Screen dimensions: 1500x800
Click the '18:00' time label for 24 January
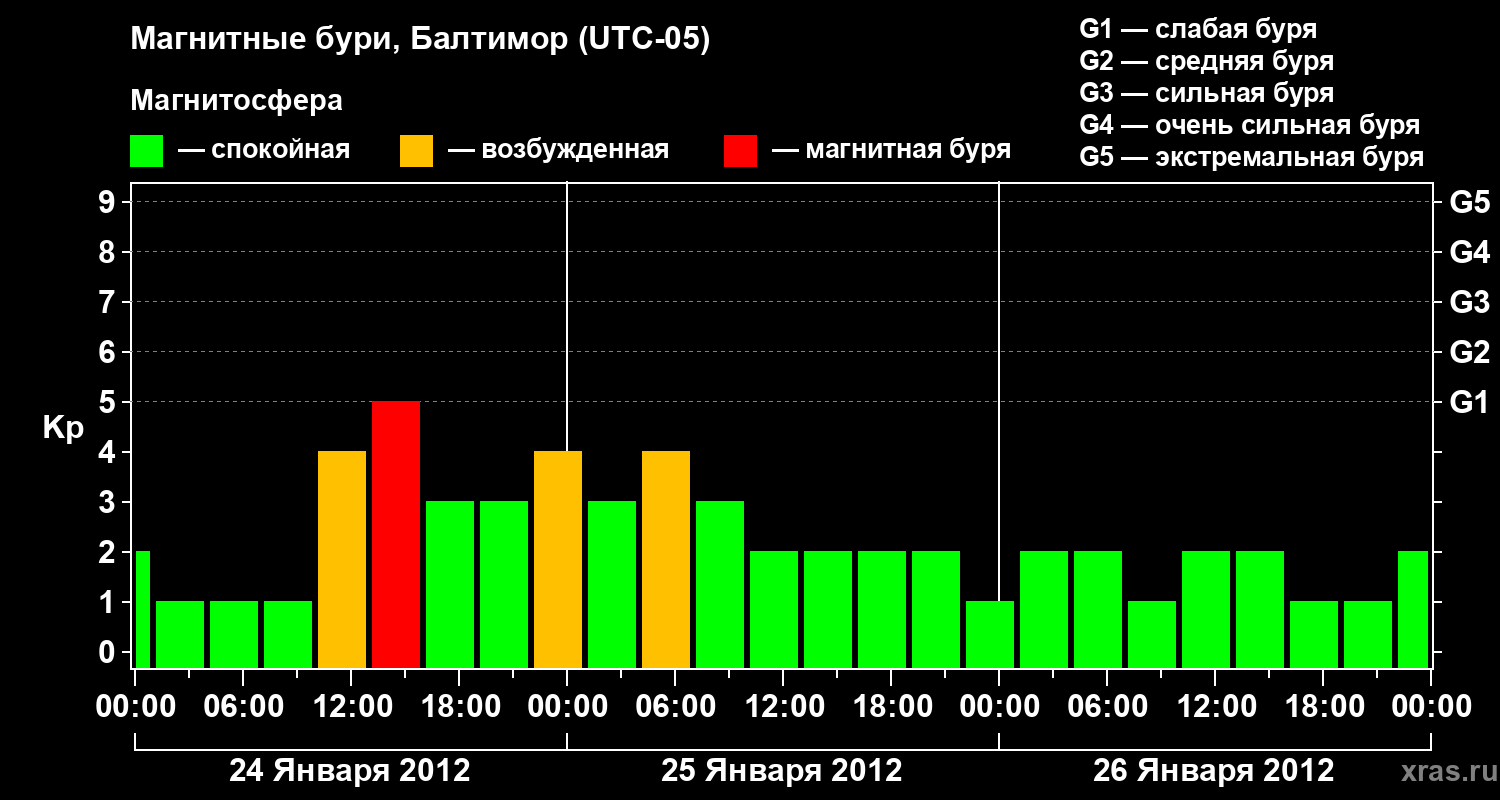[x=459, y=706]
